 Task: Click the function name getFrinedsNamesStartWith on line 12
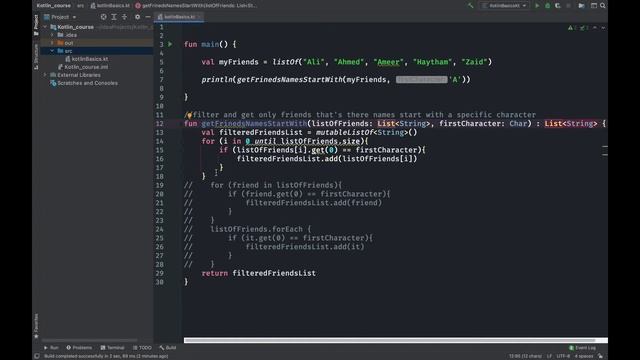(253, 124)
